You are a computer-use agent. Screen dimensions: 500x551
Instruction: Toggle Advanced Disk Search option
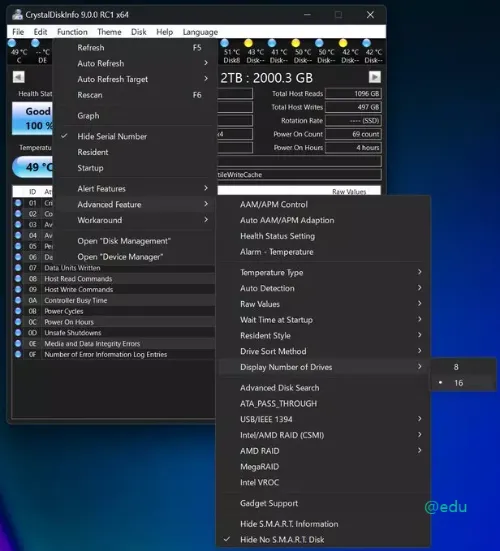click(x=323, y=388)
